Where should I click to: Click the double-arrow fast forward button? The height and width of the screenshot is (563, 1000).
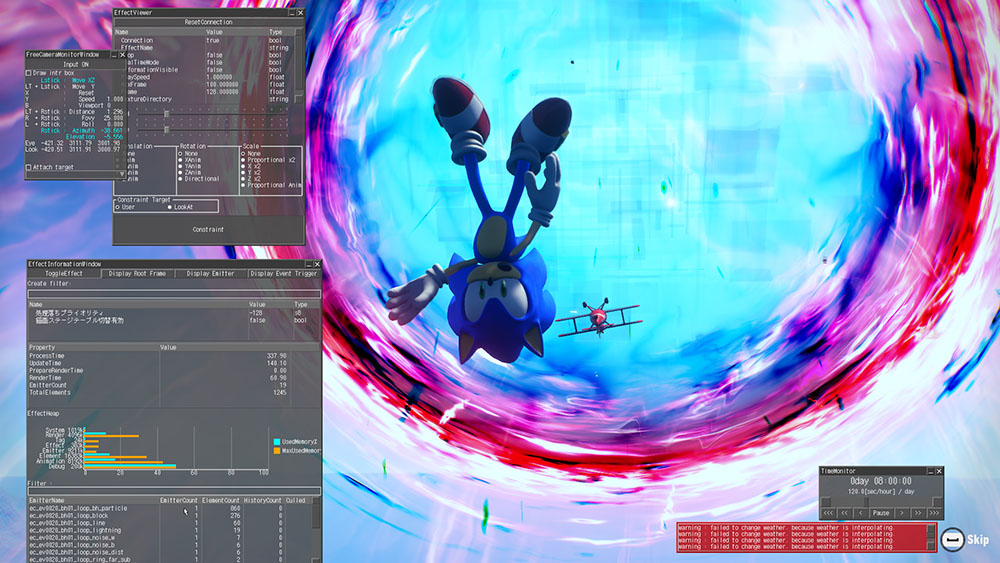click(x=917, y=513)
